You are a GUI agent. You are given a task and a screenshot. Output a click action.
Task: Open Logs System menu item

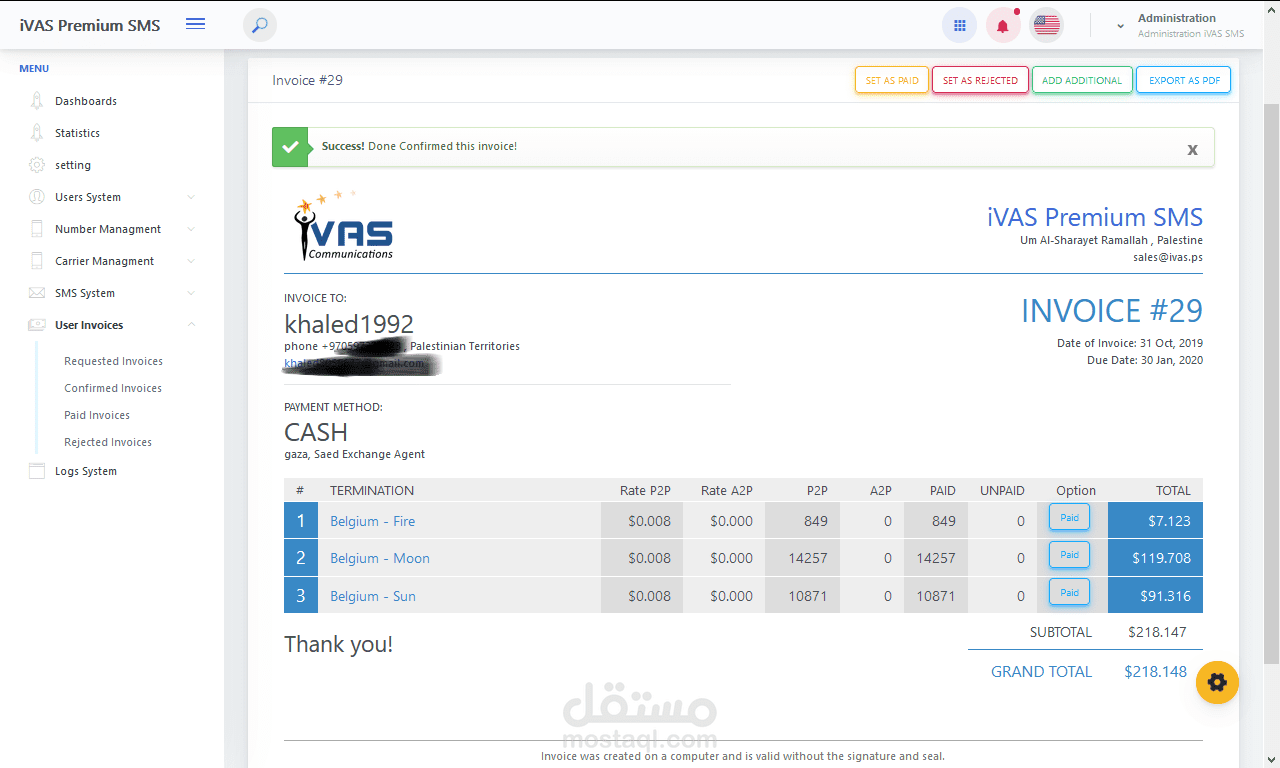tap(86, 471)
